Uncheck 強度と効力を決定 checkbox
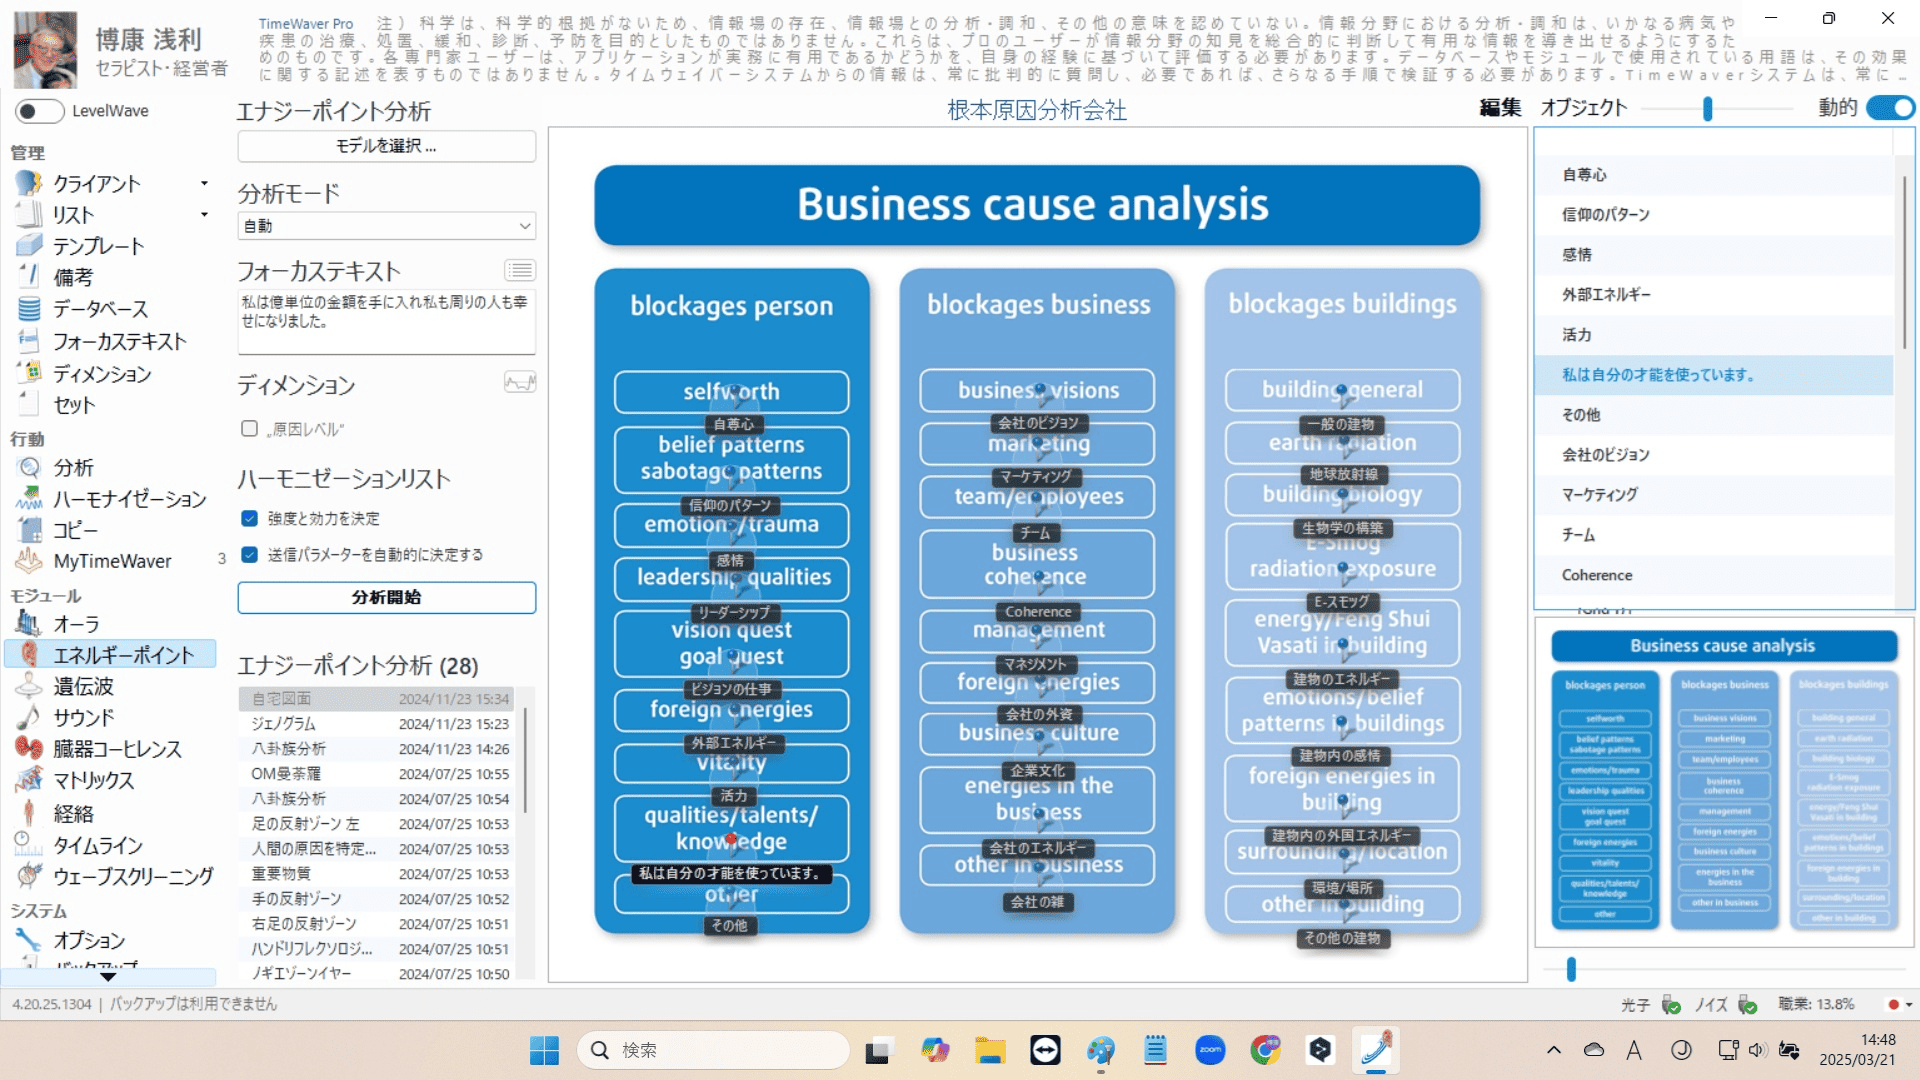Image resolution: width=1920 pixels, height=1080 pixels. [250, 518]
